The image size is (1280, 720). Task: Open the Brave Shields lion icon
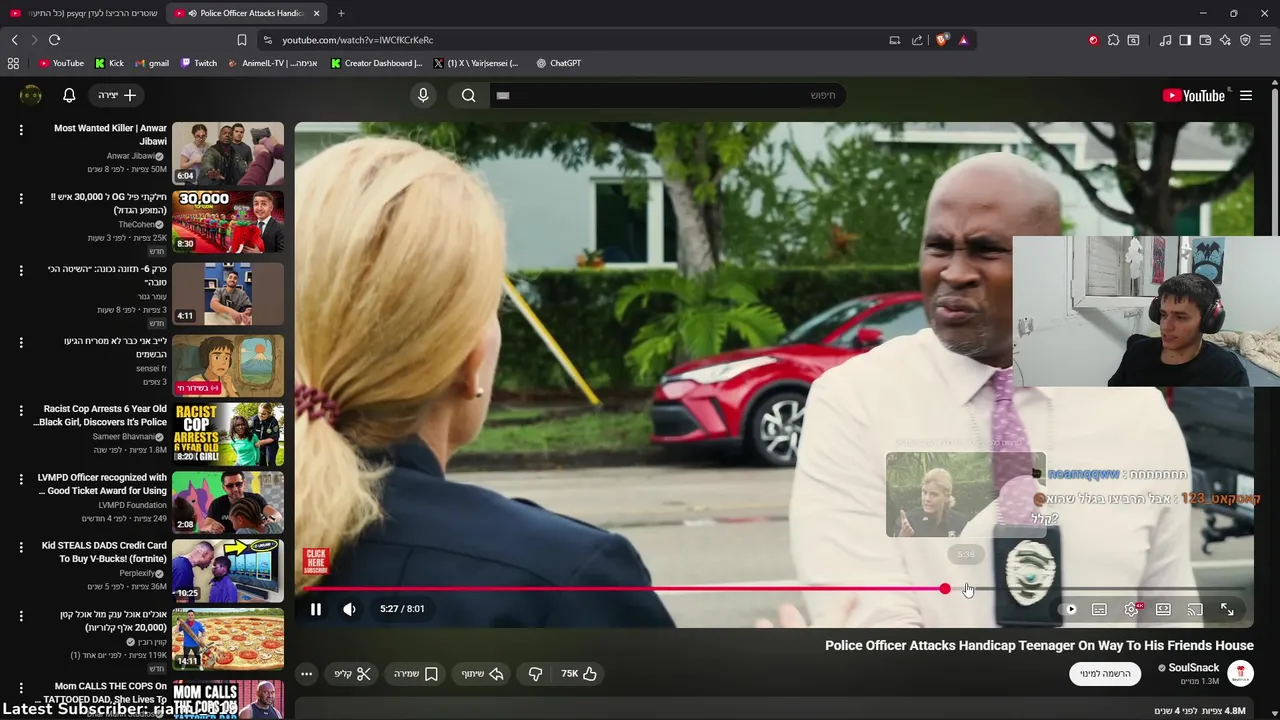(x=942, y=40)
